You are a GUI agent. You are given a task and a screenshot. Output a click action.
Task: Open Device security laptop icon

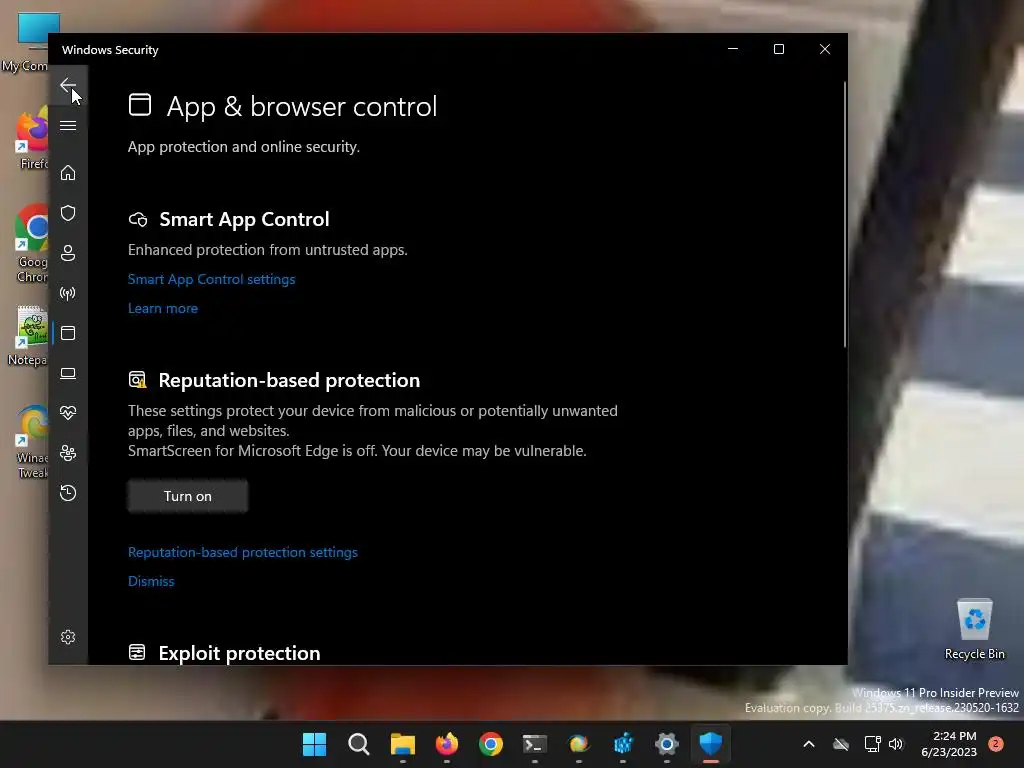pyautogui.click(x=68, y=373)
